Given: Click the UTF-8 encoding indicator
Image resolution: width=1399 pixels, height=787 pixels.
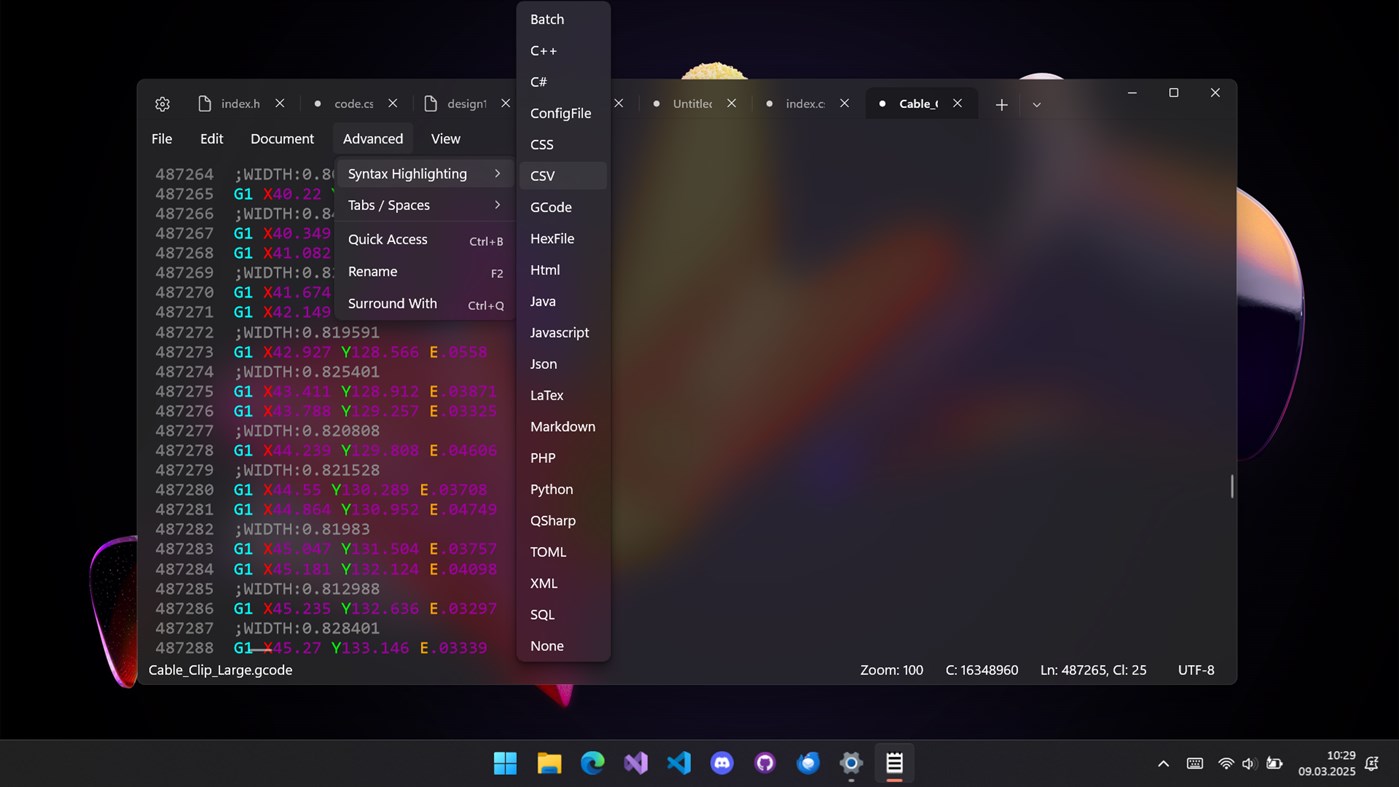Looking at the screenshot, I should [1196, 670].
